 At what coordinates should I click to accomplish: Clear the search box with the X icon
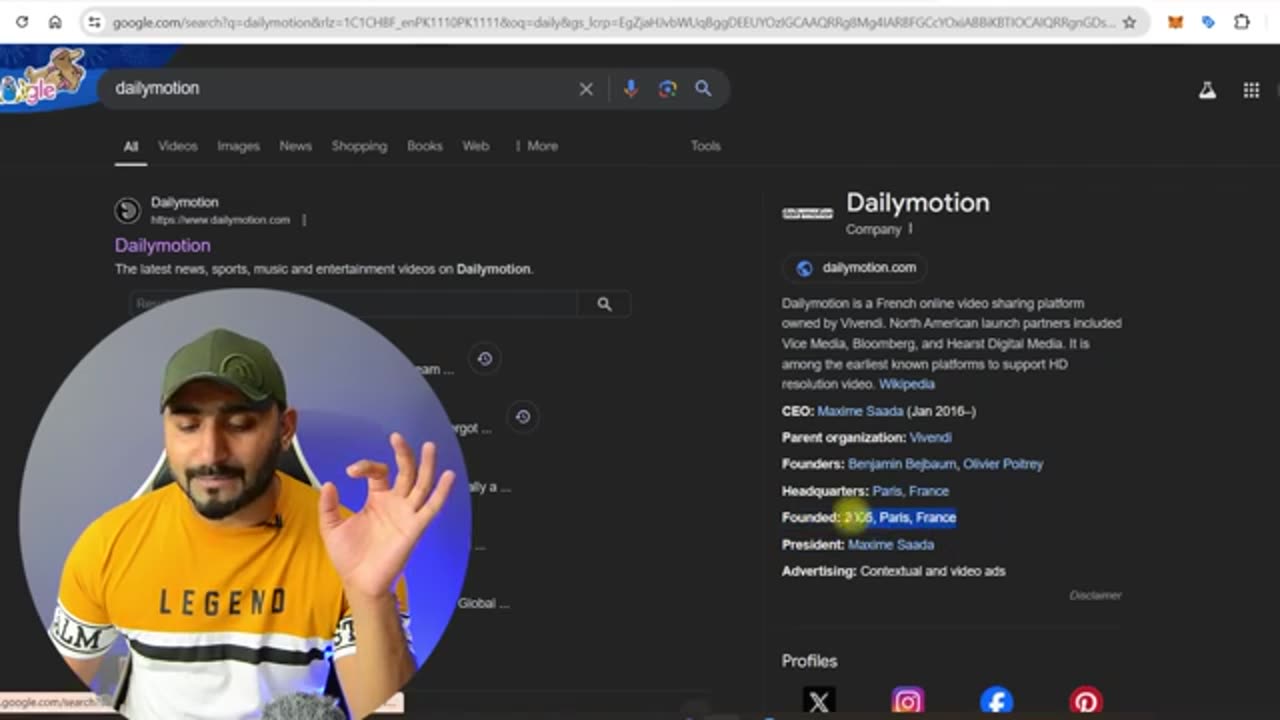(x=586, y=89)
